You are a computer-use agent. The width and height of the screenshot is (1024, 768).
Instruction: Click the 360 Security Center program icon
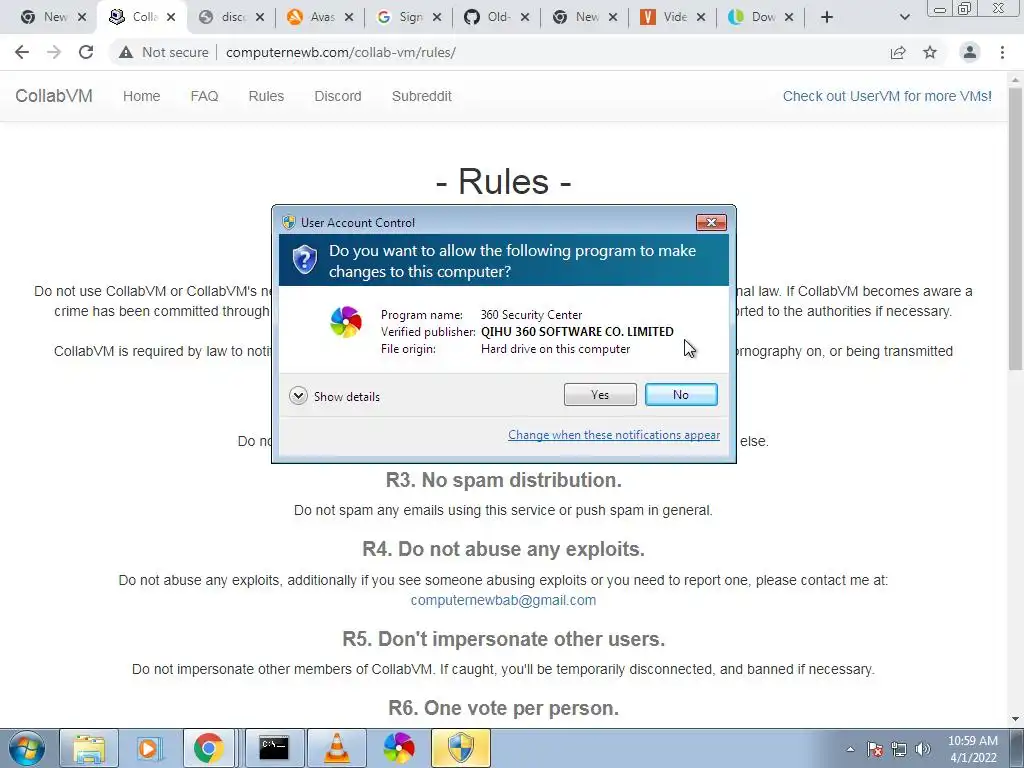(345, 321)
